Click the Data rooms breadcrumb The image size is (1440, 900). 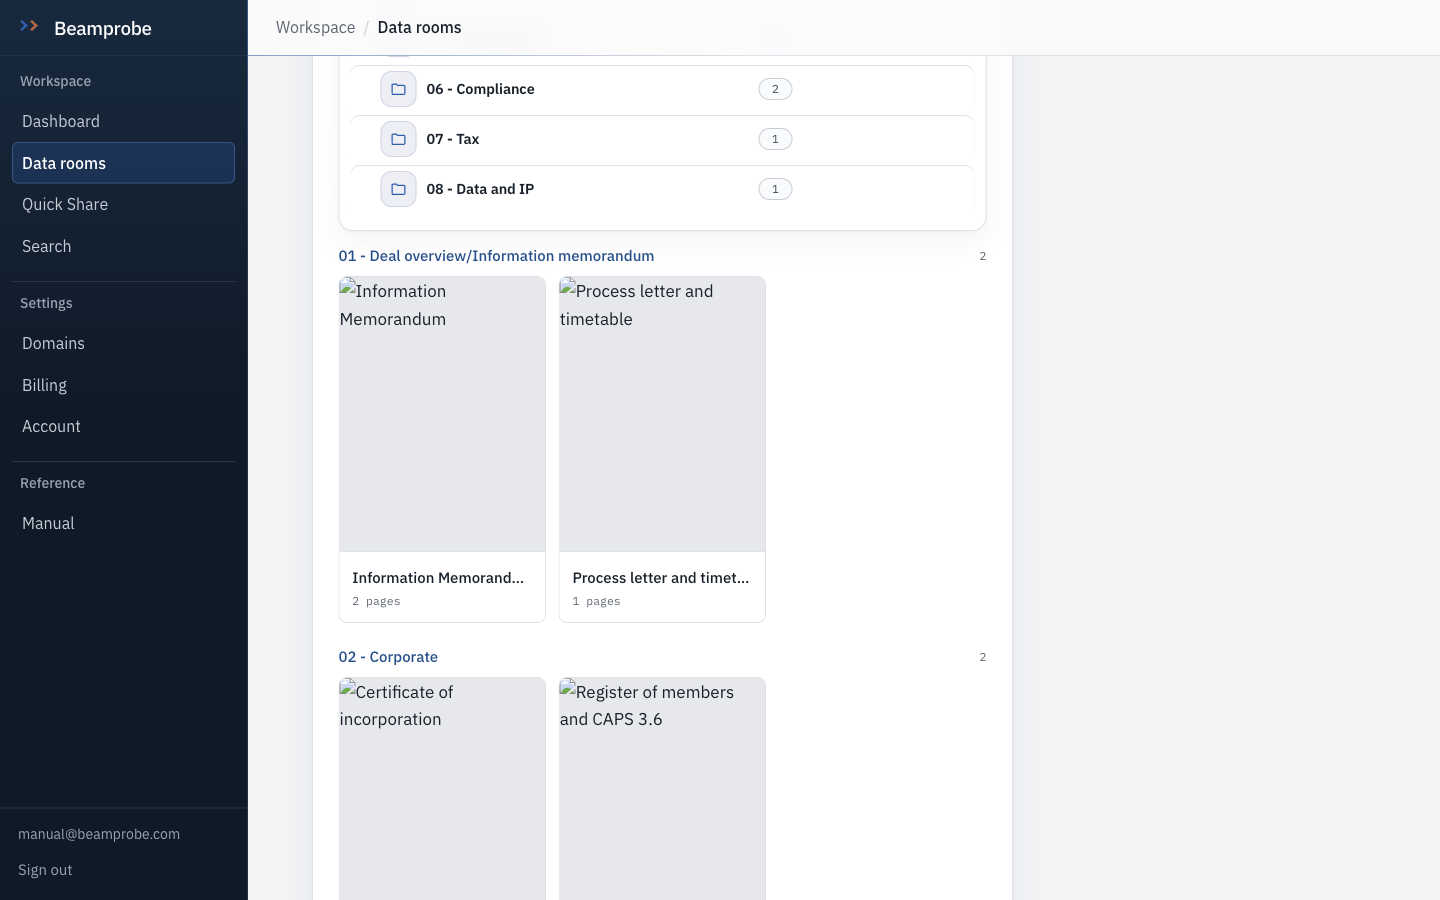click(x=419, y=27)
